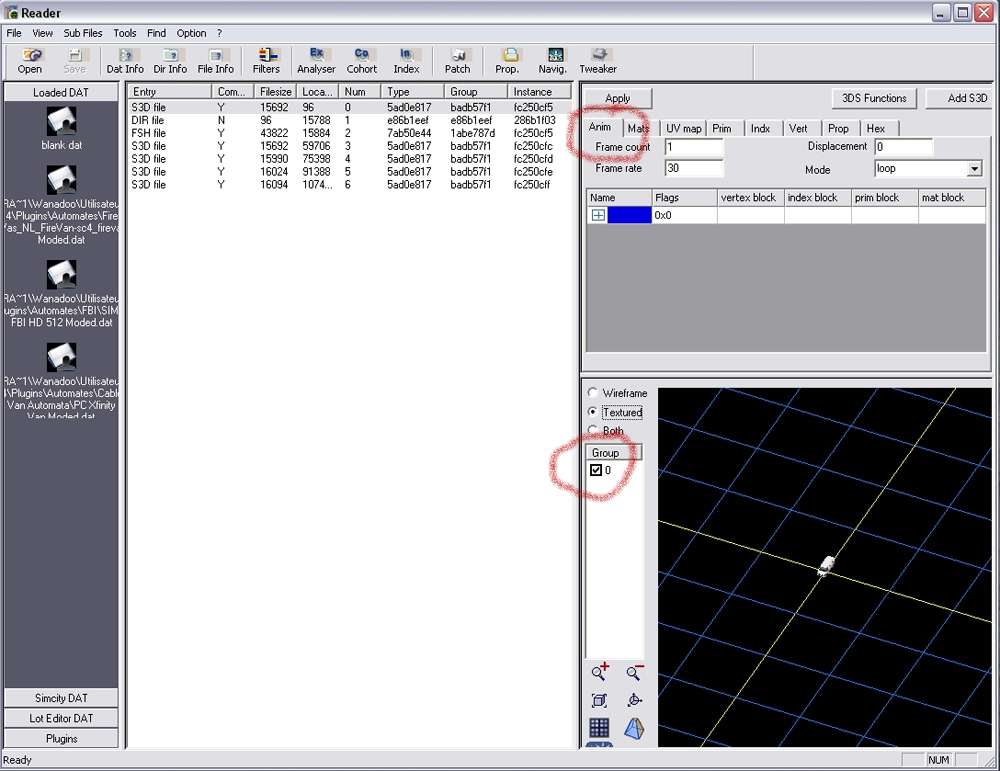The height and width of the screenshot is (771, 1000).
Task: Open the Loaded DAT panel header
Action: point(61,92)
